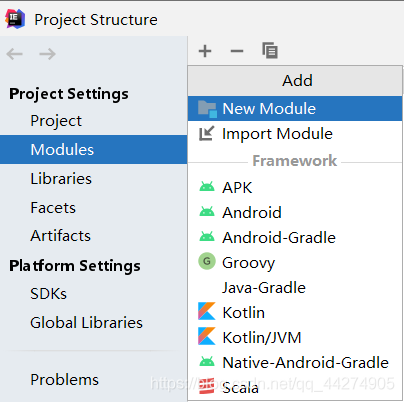The width and height of the screenshot is (404, 402).
Task: Click the plus Add toolbar icon
Action: pos(205,51)
